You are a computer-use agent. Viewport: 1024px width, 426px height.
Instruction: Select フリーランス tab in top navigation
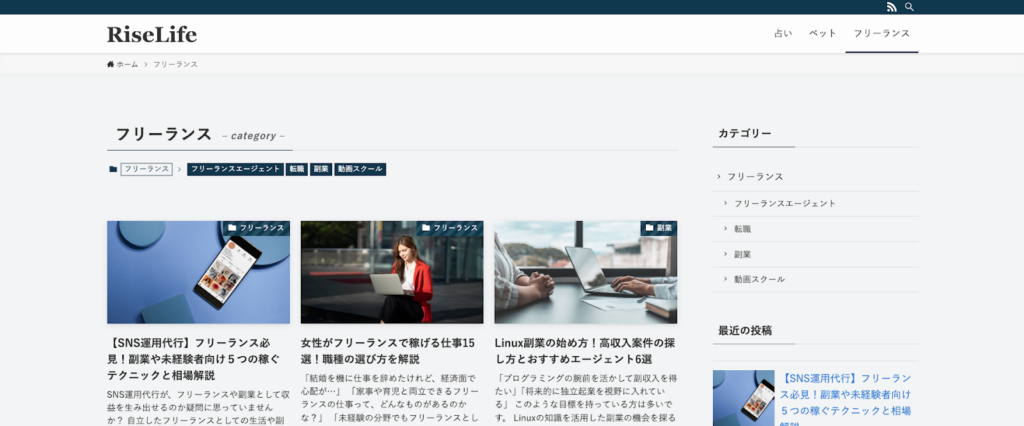[881, 34]
